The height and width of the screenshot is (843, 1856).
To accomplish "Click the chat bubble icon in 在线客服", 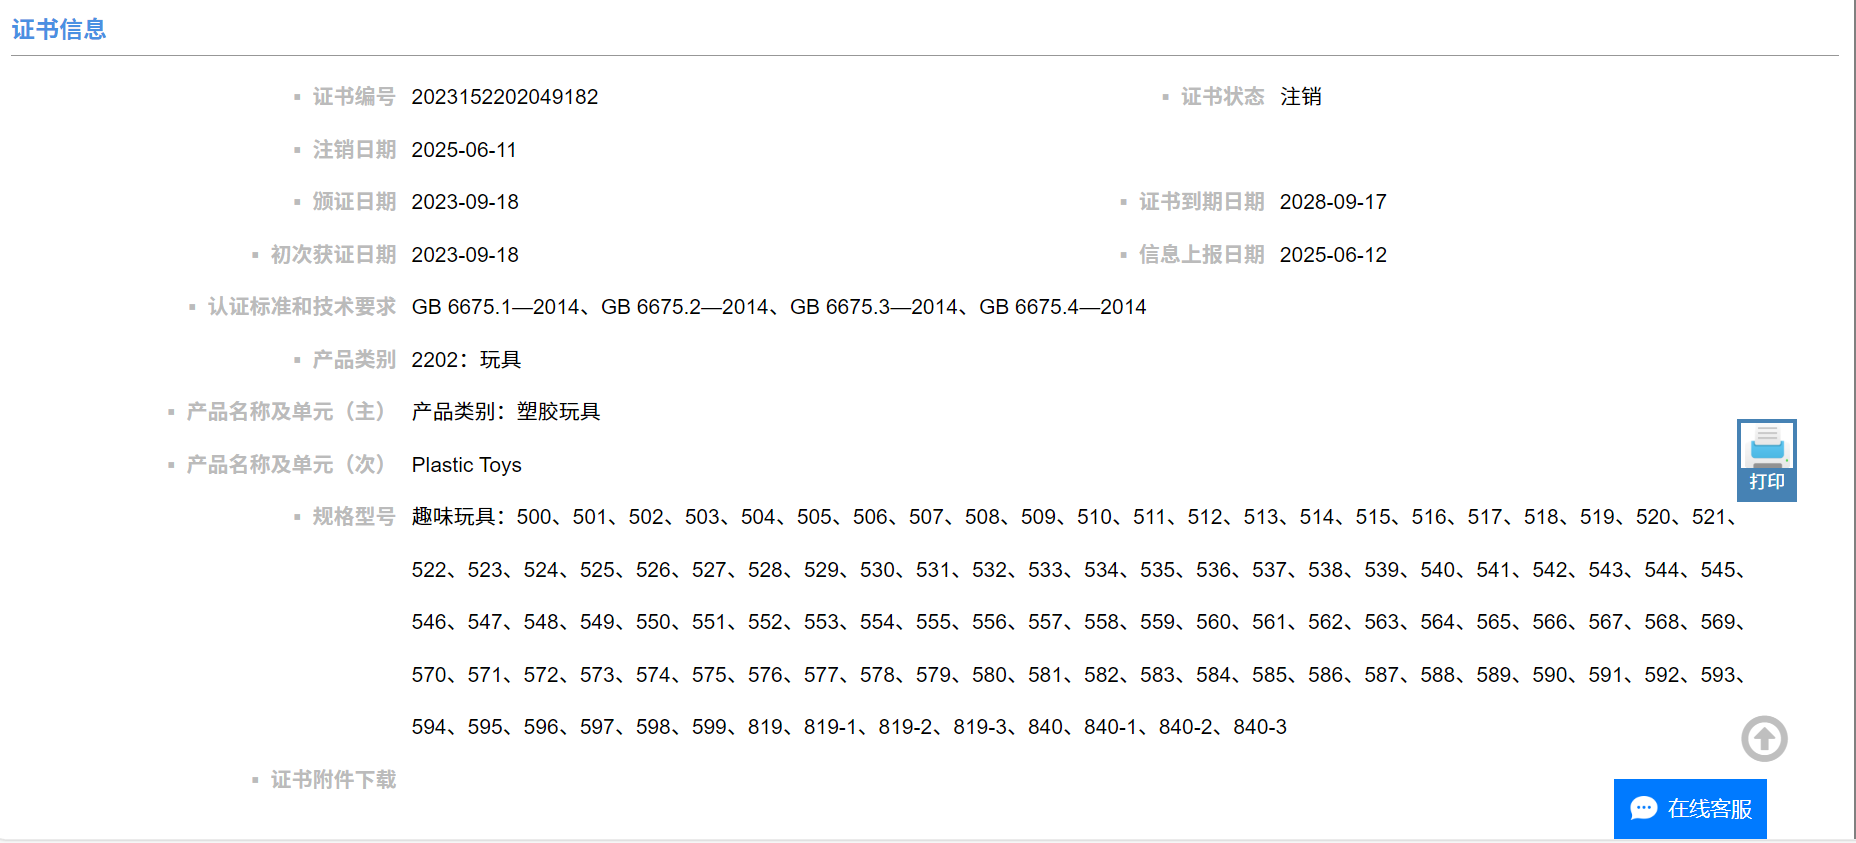I will pyautogui.click(x=1643, y=808).
